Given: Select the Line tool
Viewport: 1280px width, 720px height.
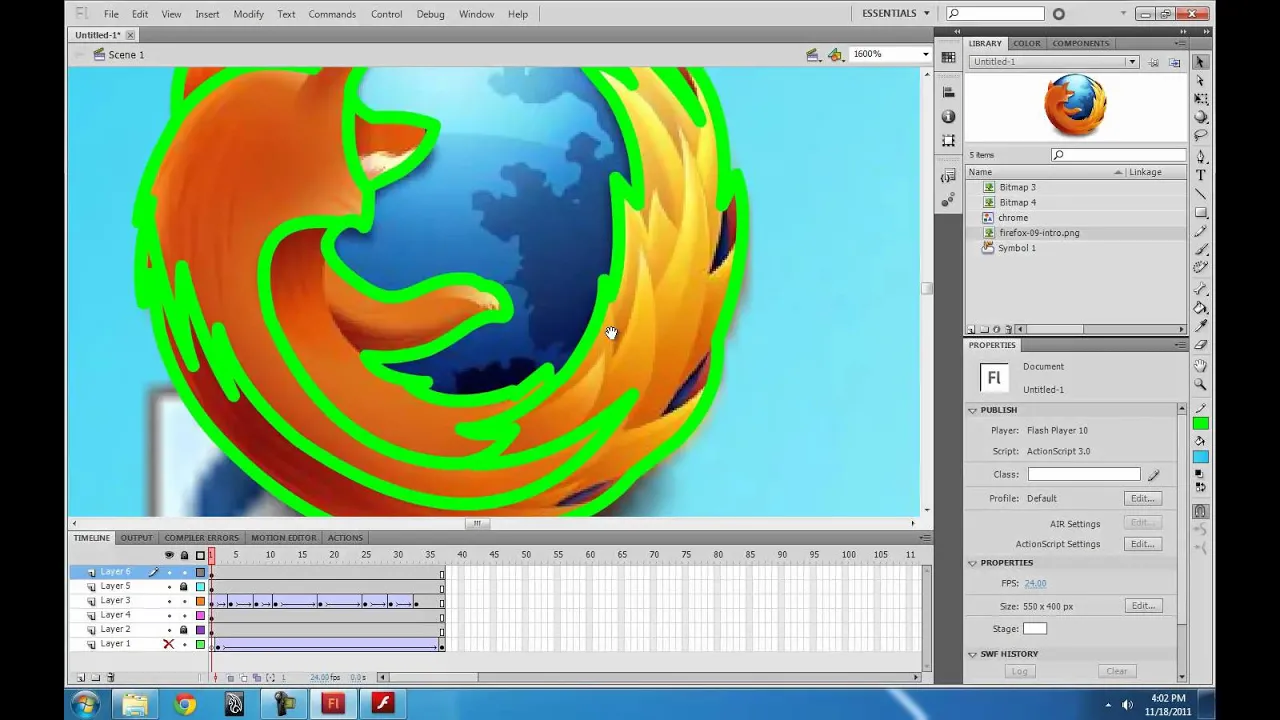Looking at the screenshot, I should pyautogui.click(x=1200, y=192).
